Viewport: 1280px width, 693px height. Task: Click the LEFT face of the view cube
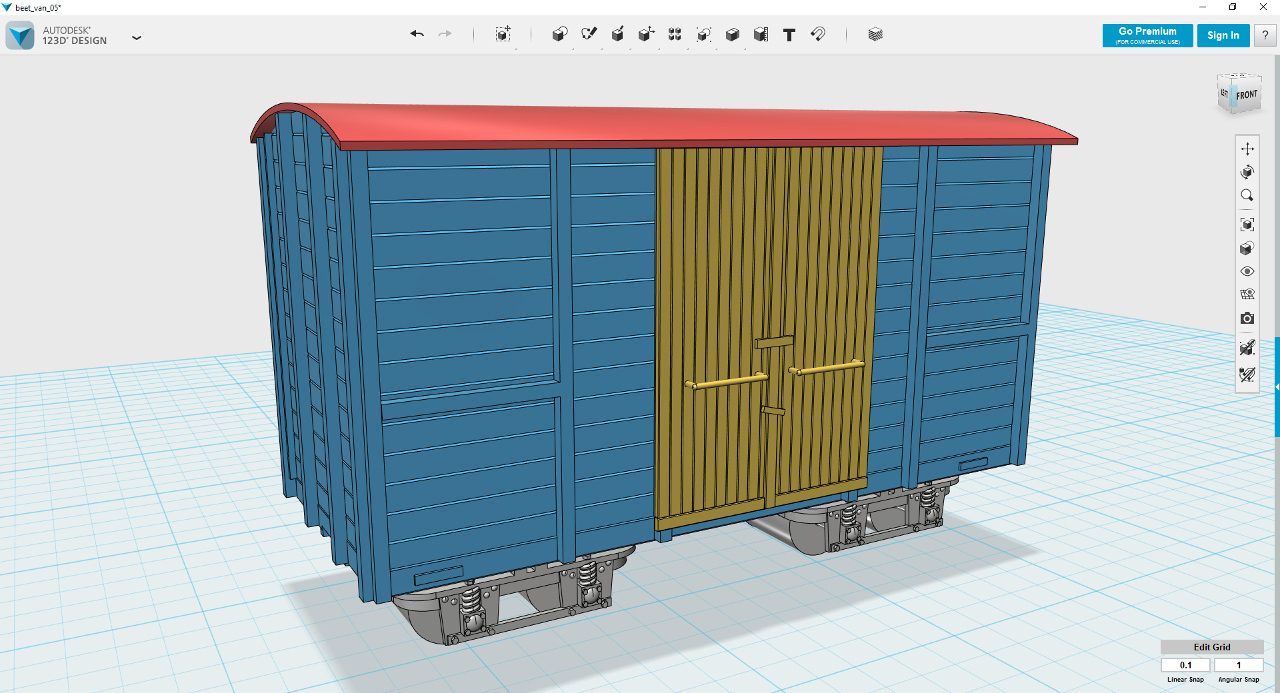pos(1225,94)
